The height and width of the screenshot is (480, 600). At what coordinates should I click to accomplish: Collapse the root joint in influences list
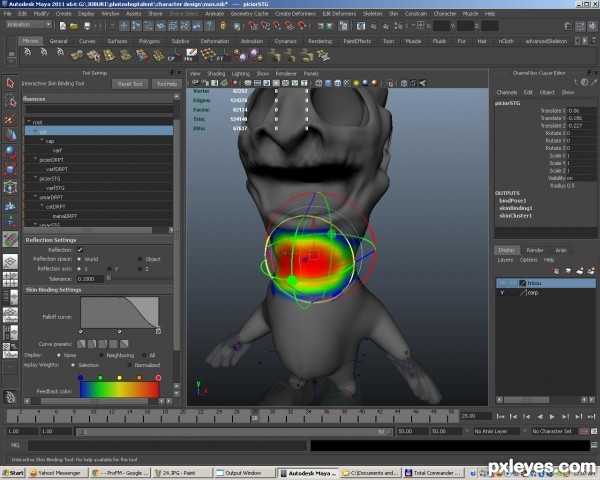pos(28,122)
